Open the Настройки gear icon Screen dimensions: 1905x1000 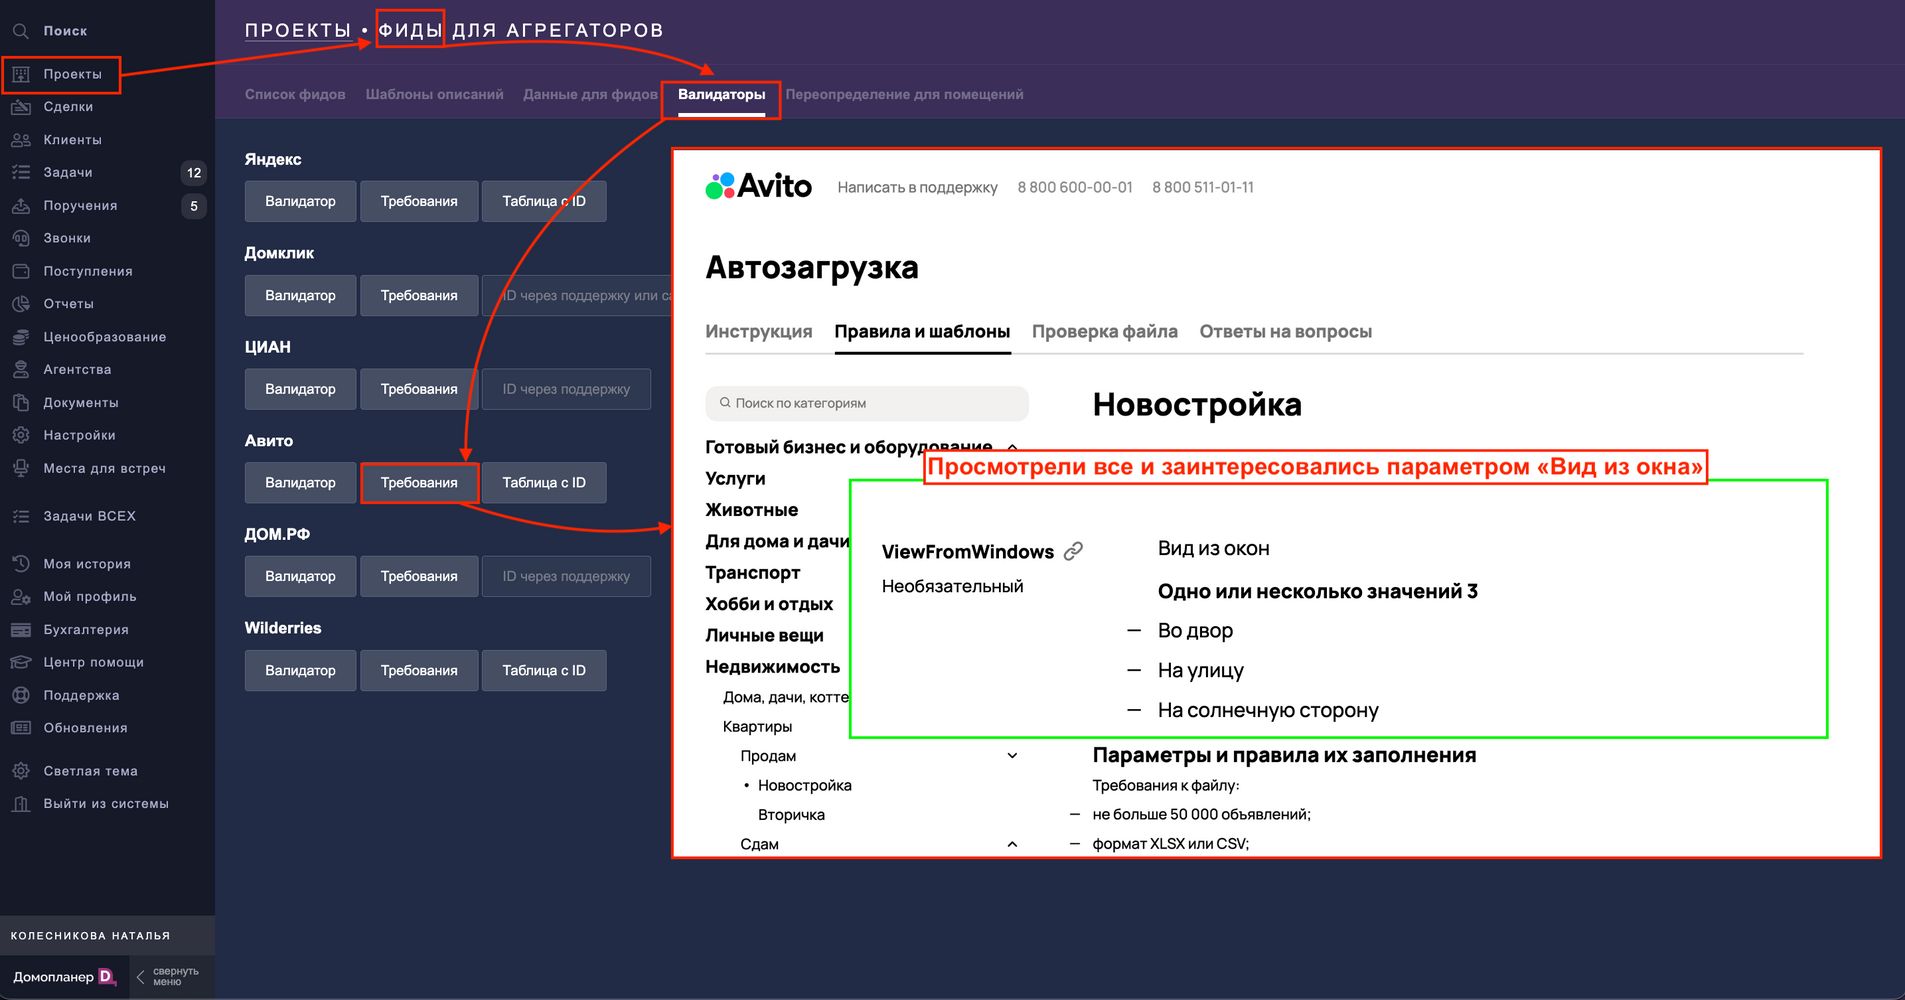point(21,435)
